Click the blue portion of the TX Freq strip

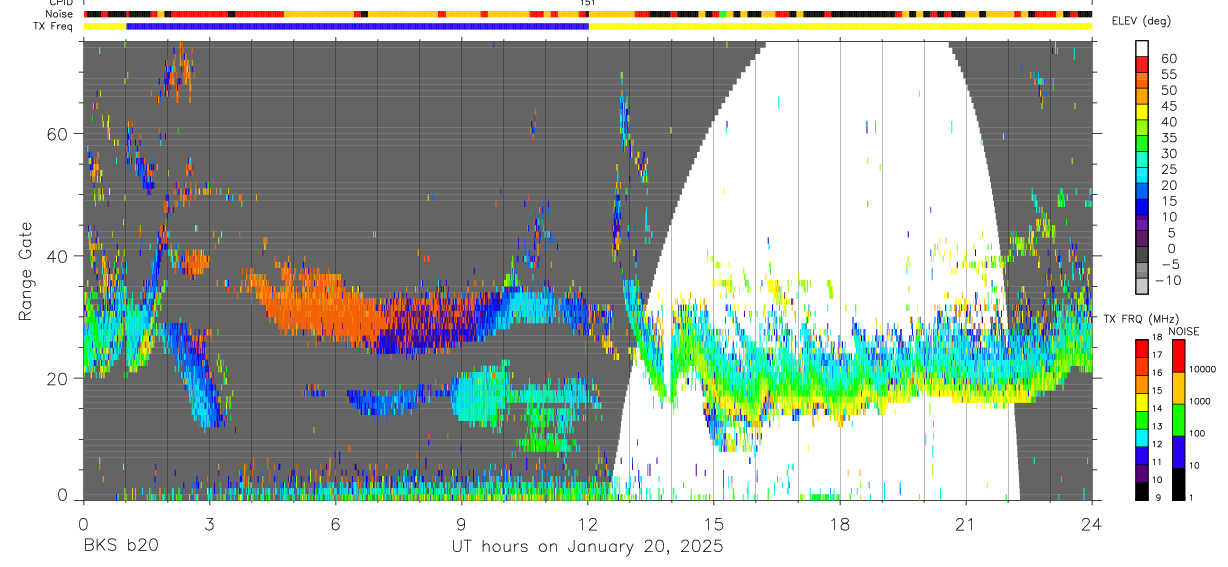(357, 26)
